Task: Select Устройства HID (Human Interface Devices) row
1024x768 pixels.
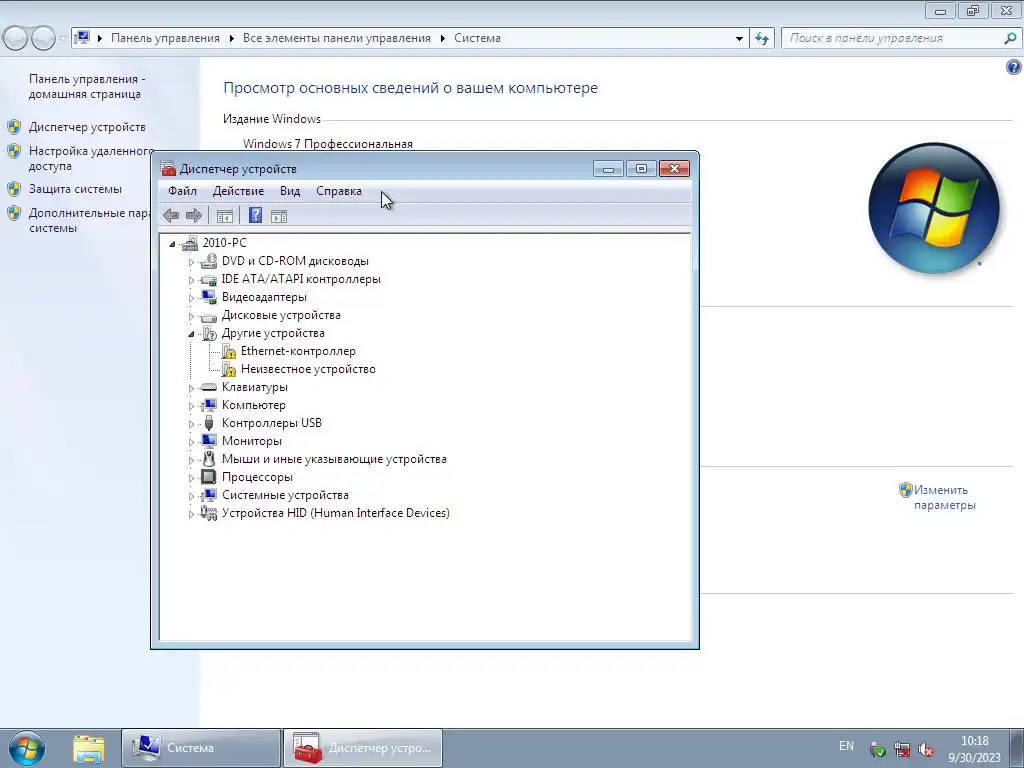Action: (x=336, y=513)
